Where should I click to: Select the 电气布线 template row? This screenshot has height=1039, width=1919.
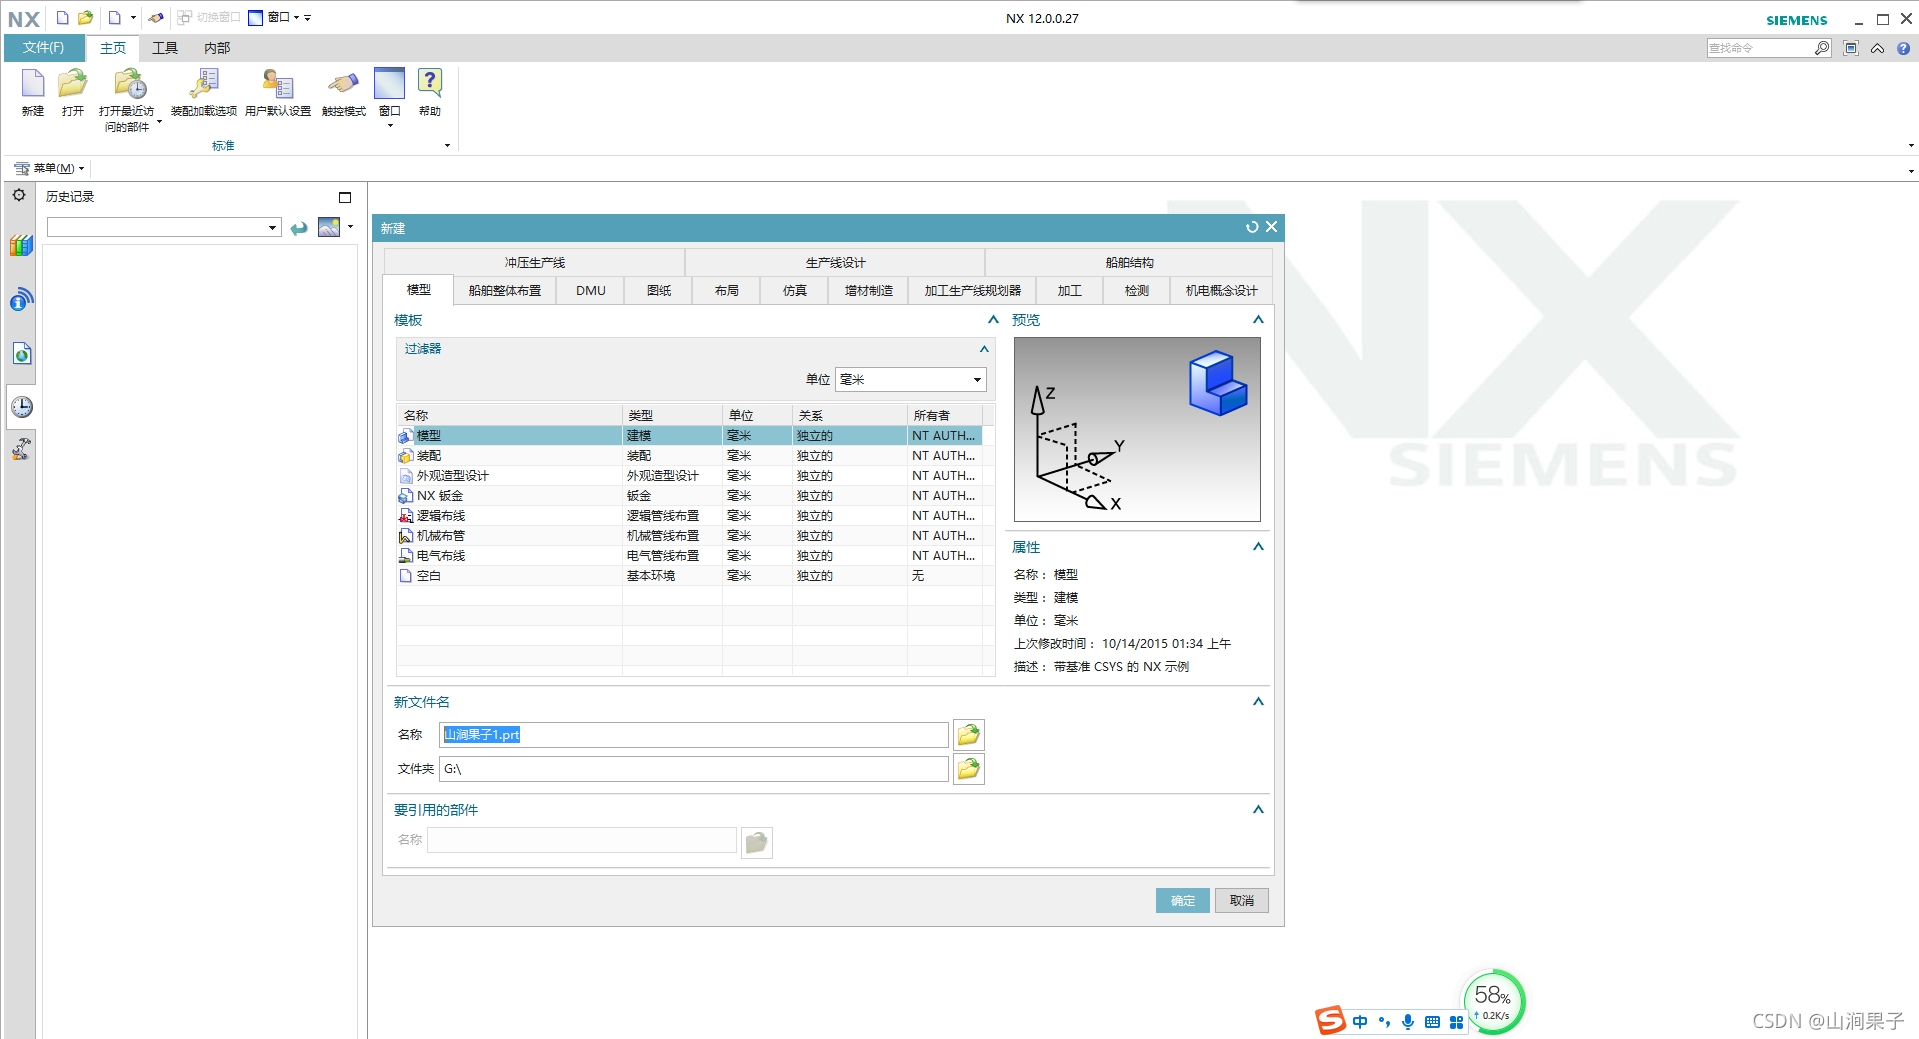(x=690, y=556)
